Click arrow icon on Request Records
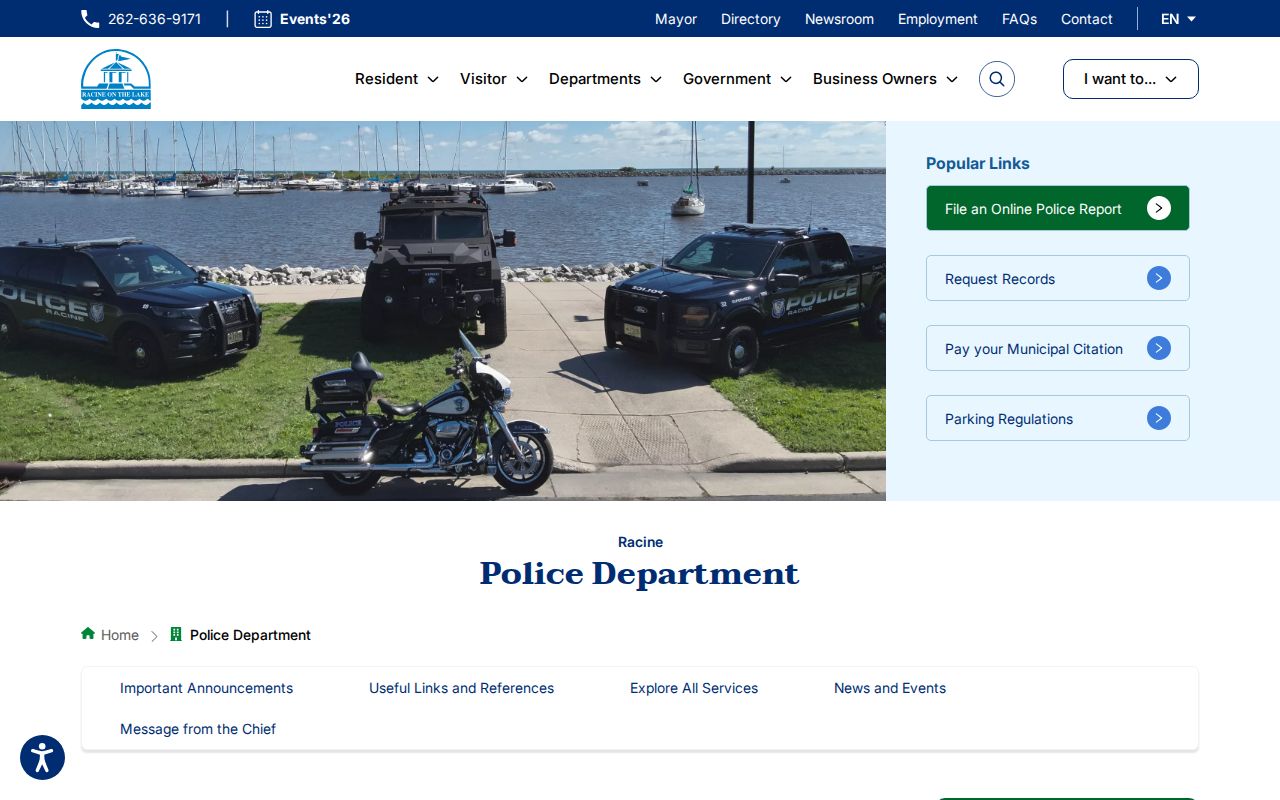Viewport: 1280px width, 800px height. (1159, 278)
